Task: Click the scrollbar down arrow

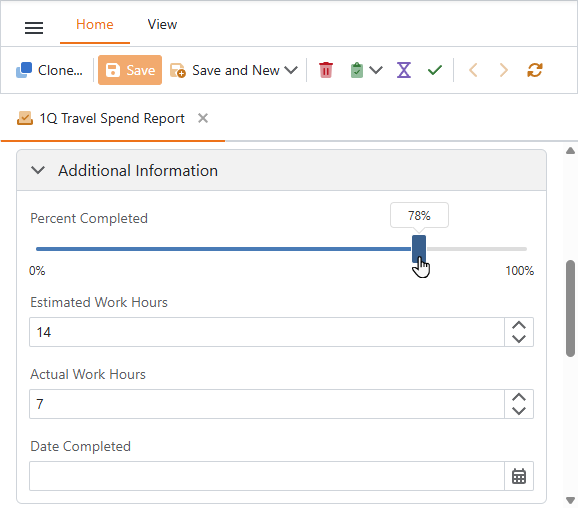Action: 570,500
